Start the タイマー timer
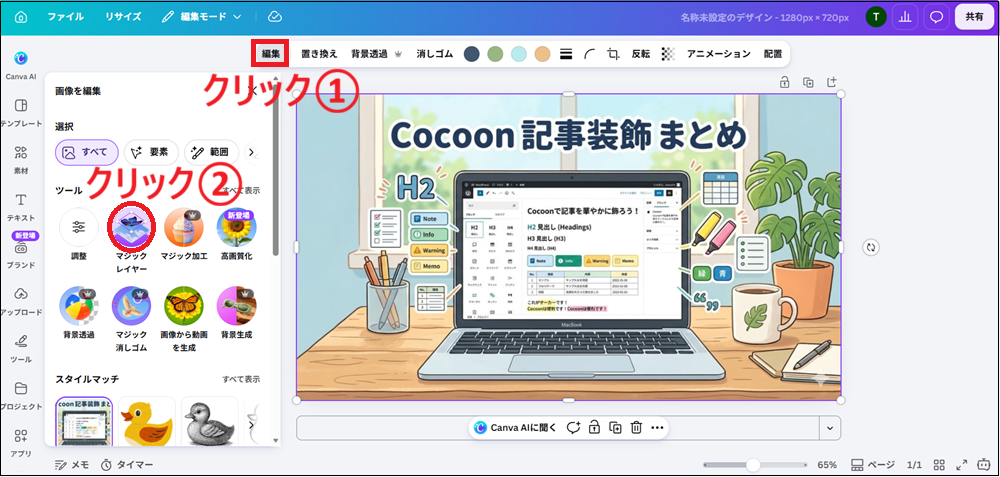The height and width of the screenshot is (477, 1000). click(x=127, y=465)
